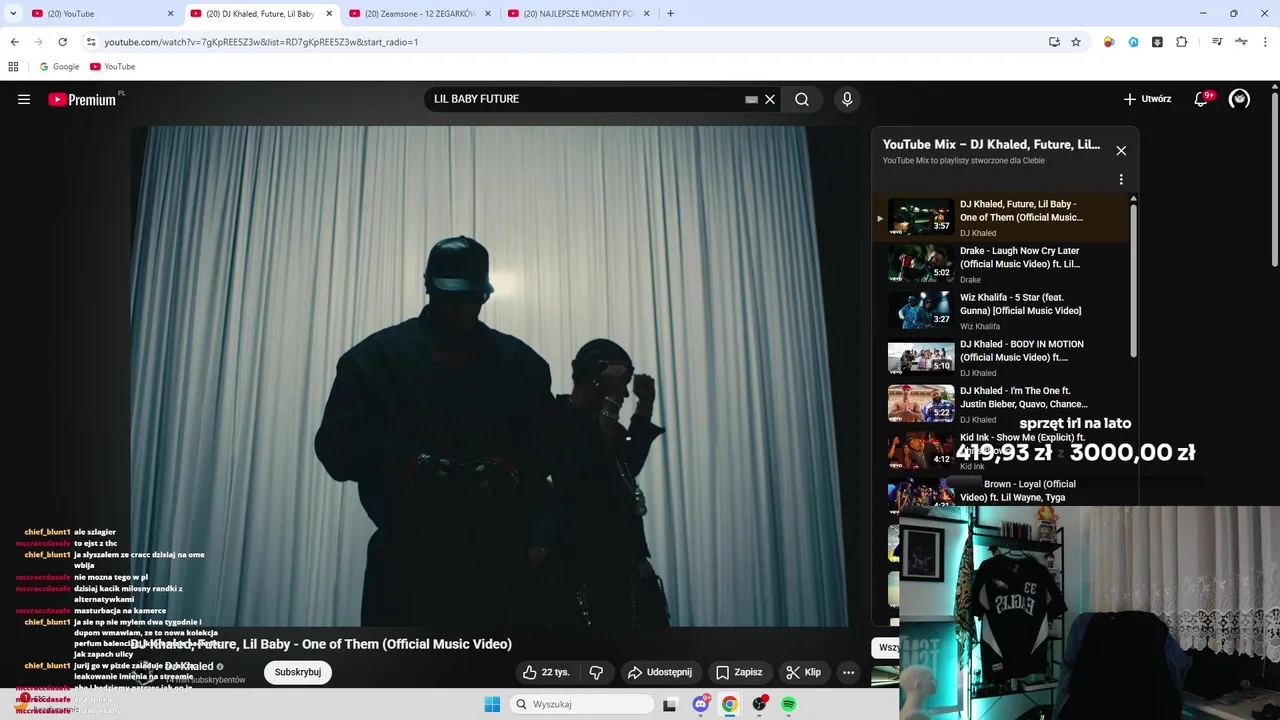Click the Chrome taskbar icon
1280x720 pixels.
click(730, 704)
